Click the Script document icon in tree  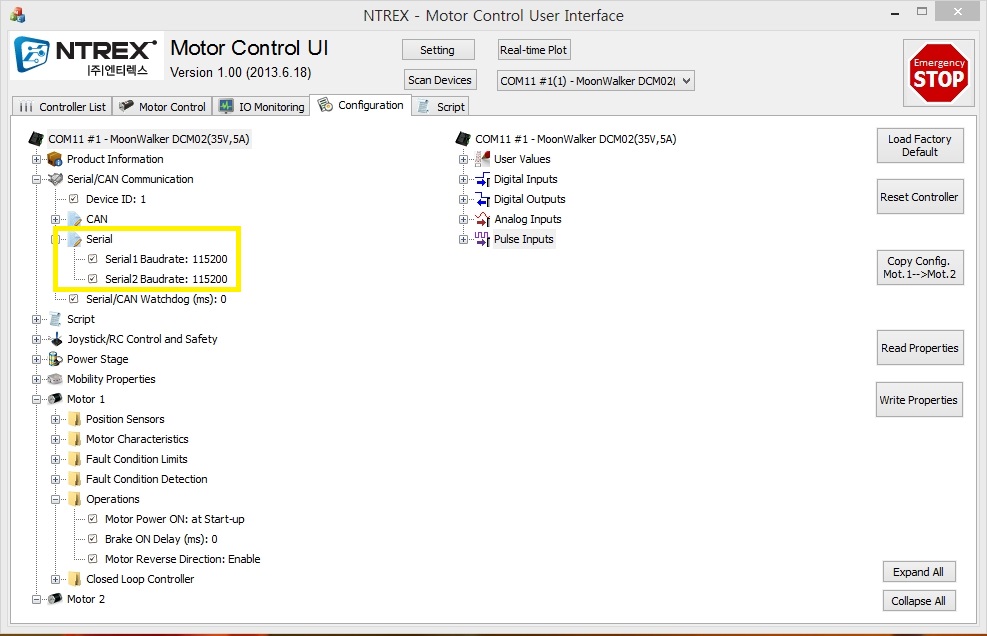[x=55, y=319]
